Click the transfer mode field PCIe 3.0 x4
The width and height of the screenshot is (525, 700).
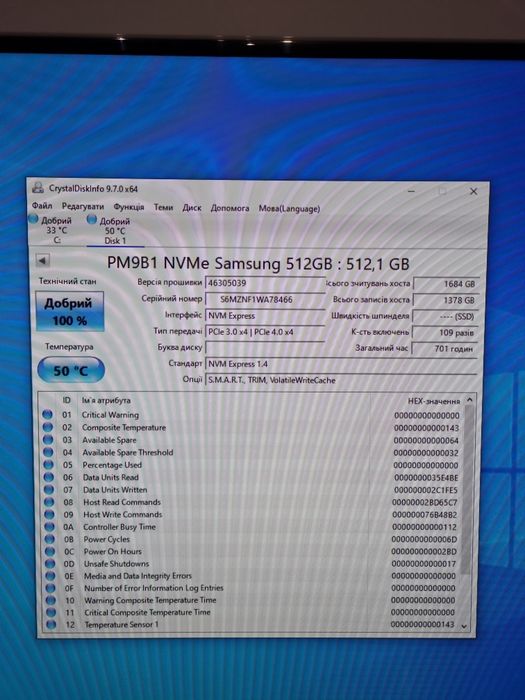click(265, 332)
